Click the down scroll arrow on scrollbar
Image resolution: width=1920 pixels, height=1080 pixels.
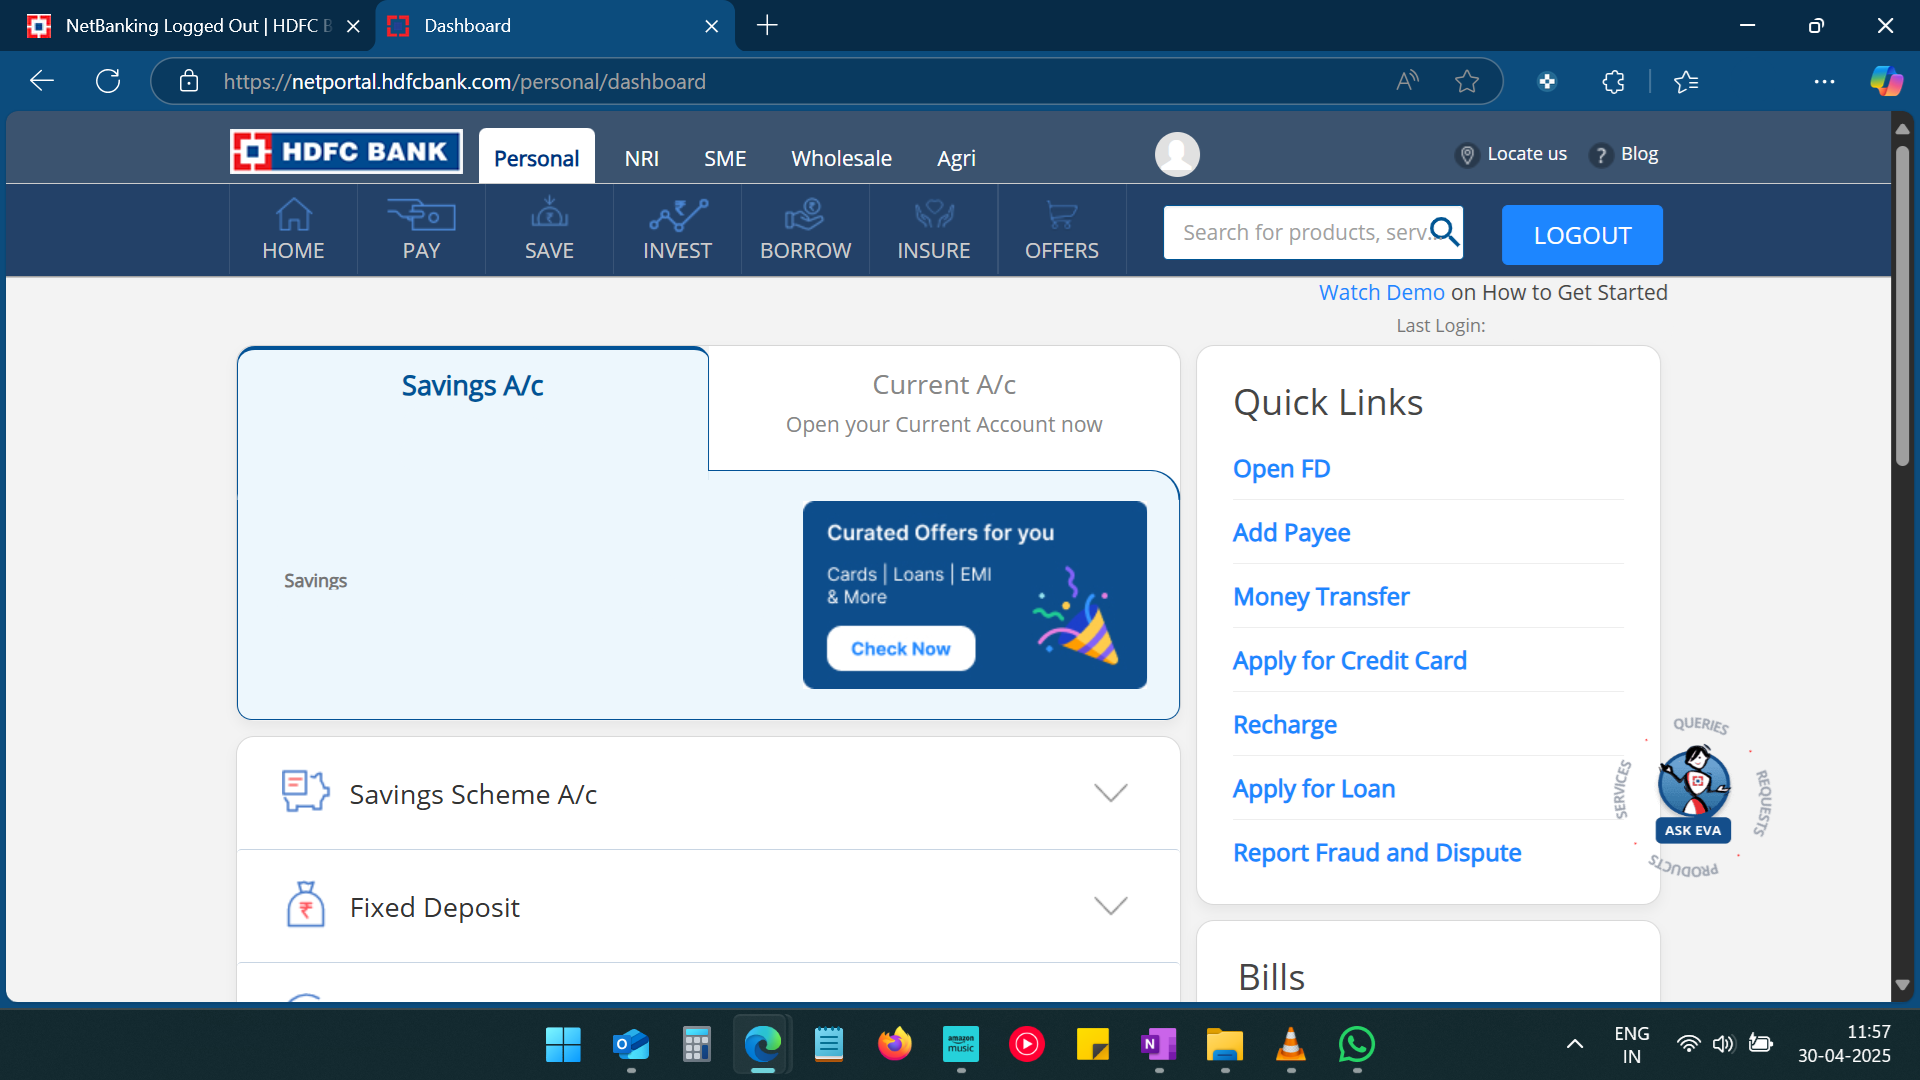click(1903, 984)
